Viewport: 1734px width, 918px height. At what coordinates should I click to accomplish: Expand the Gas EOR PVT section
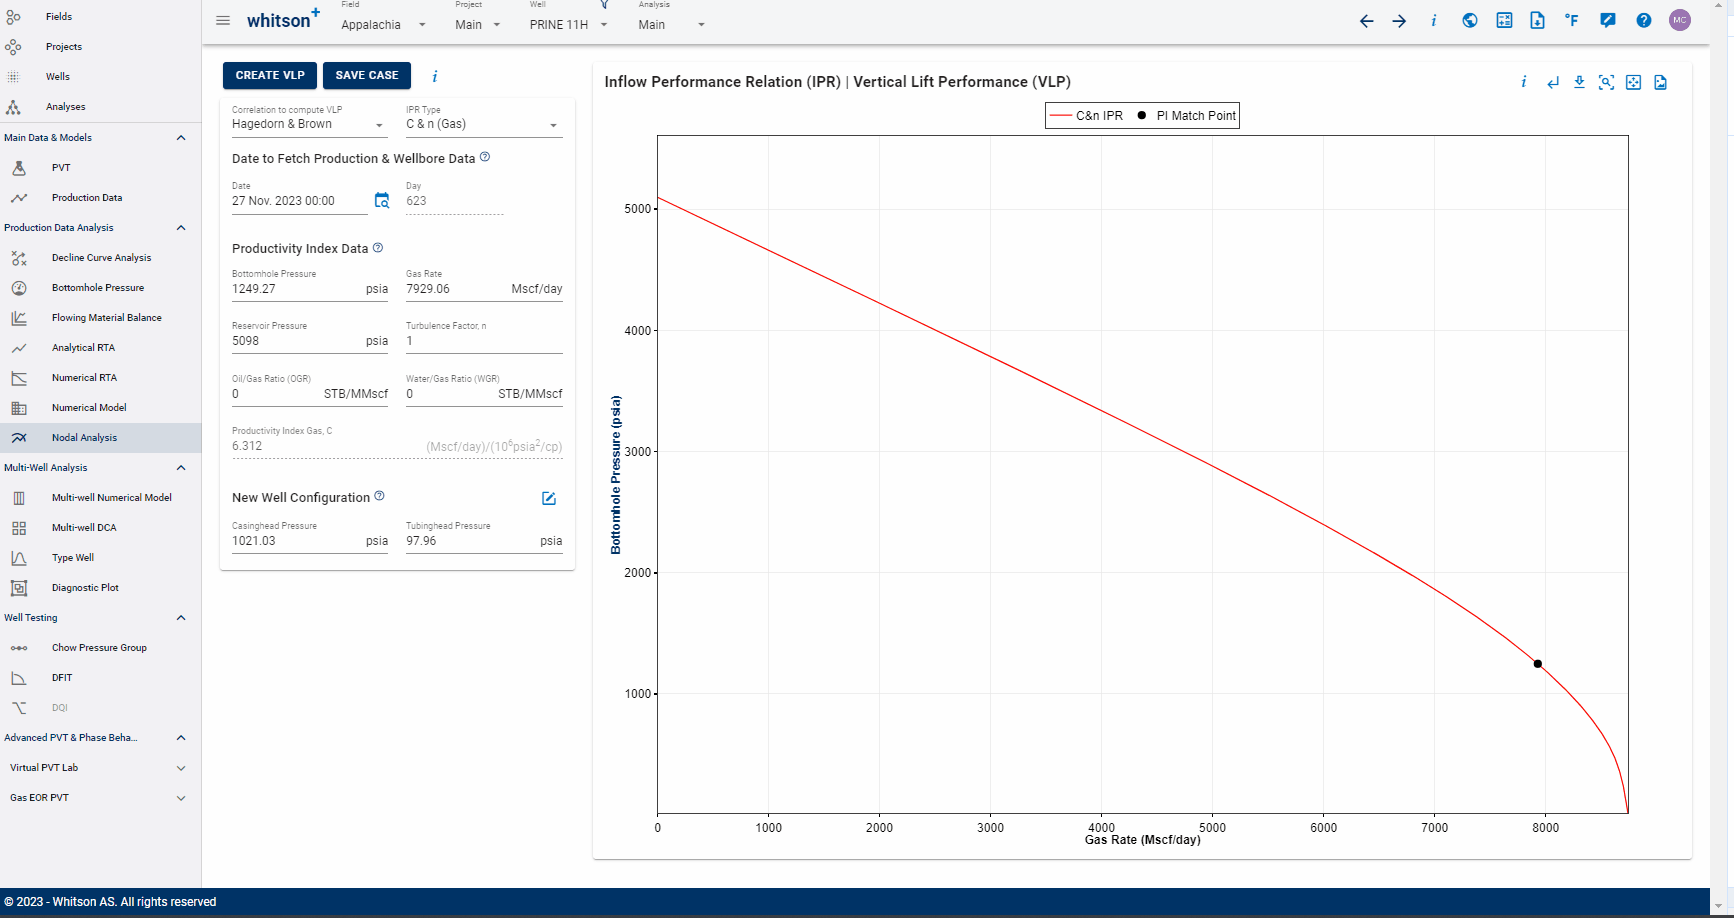[x=181, y=798]
